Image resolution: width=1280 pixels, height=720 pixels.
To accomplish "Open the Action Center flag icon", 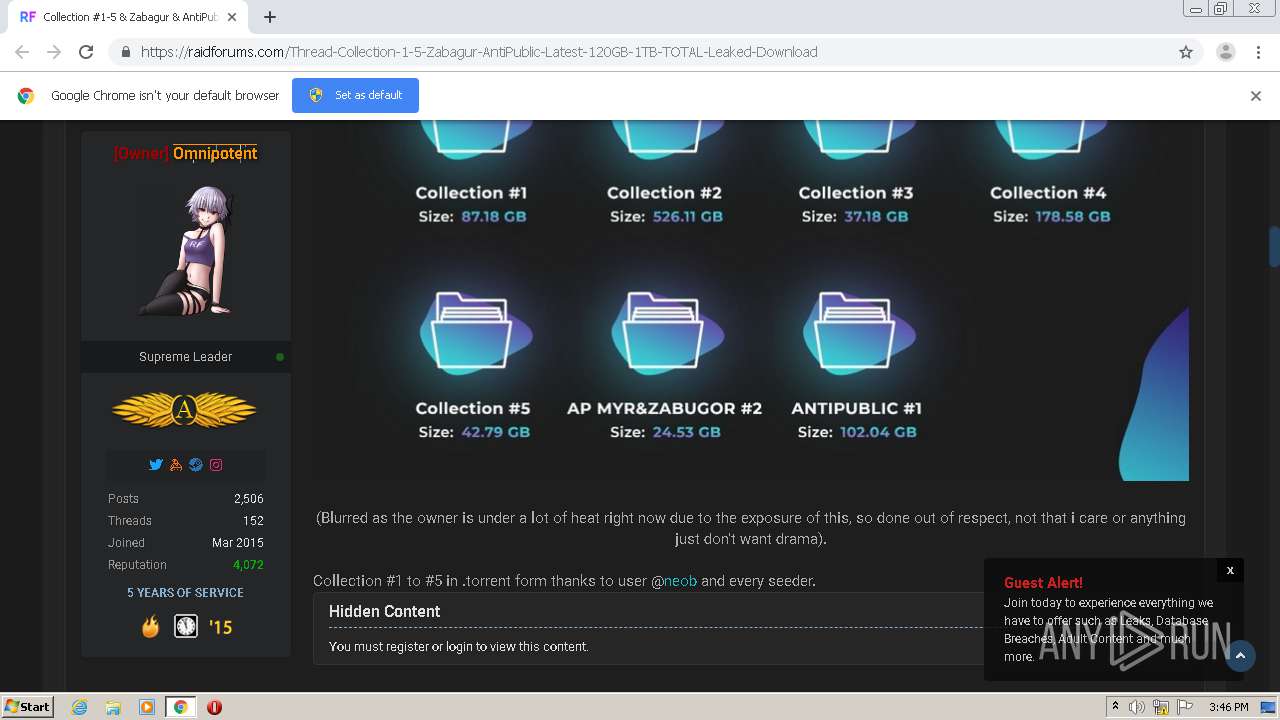I will pyautogui.click(x=1186, y=707).
